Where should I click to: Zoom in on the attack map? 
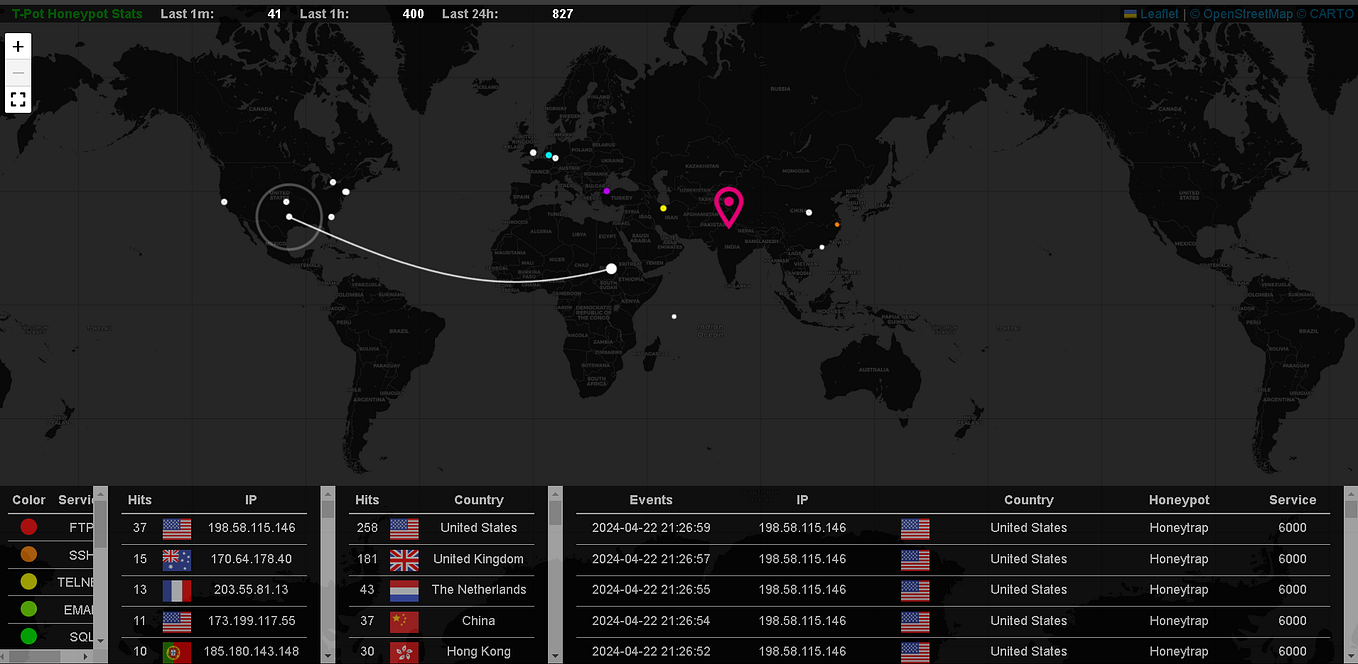[18, 46]
